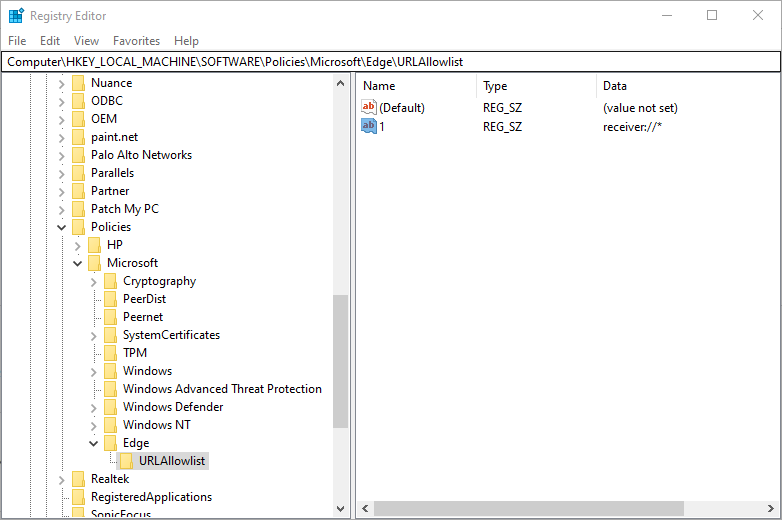Click the registry path address bar
Screen dimensions: 782x520
tap(391, 62)
